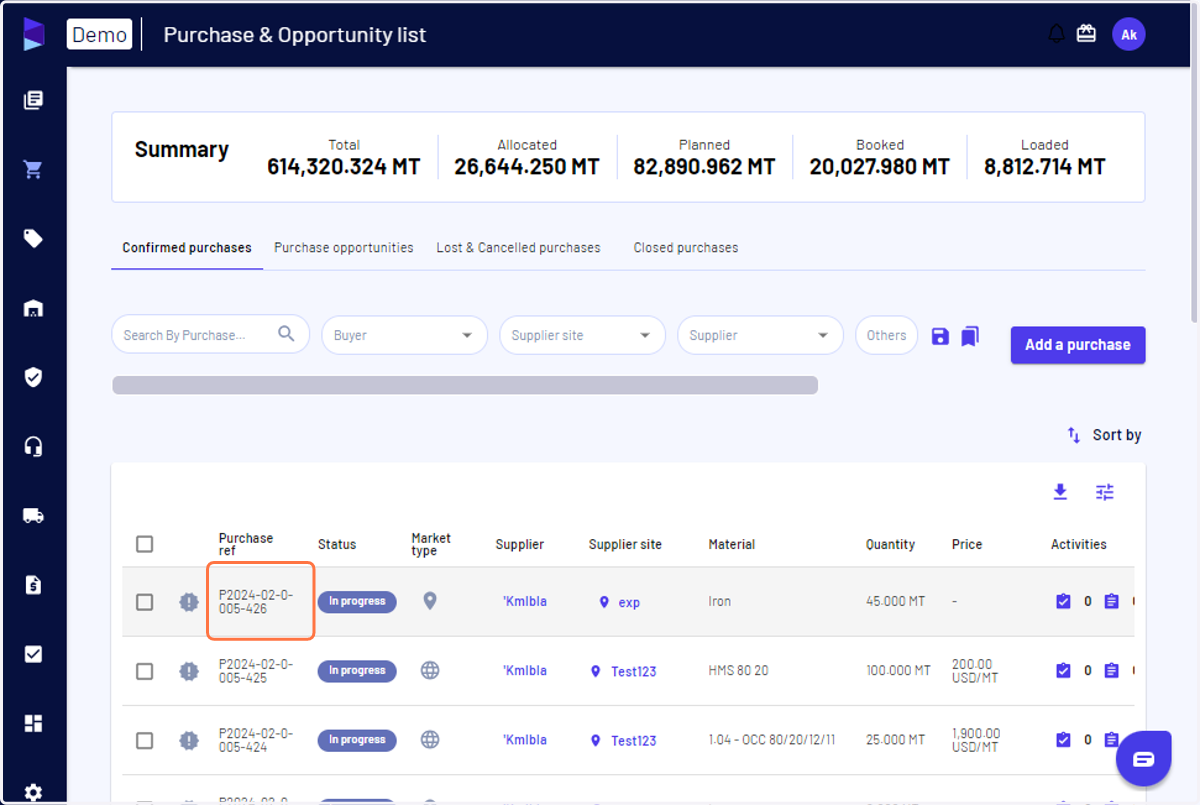Check the row P2024-02-0-005-424 checkbox
Image resolution: width=1200 pixels, height=805 pixels.
(145, 740)
